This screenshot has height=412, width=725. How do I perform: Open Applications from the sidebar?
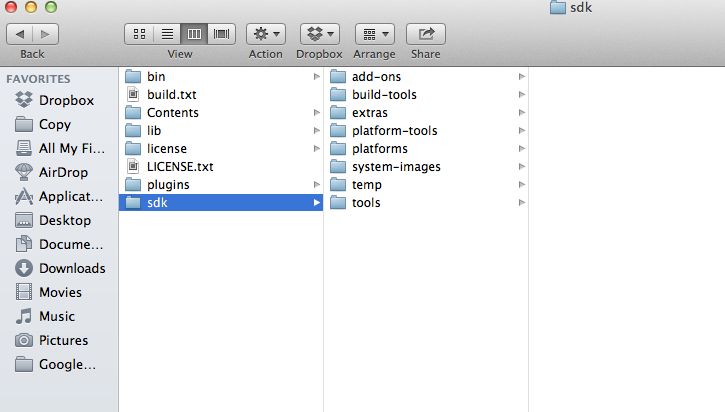pos(59,197)
